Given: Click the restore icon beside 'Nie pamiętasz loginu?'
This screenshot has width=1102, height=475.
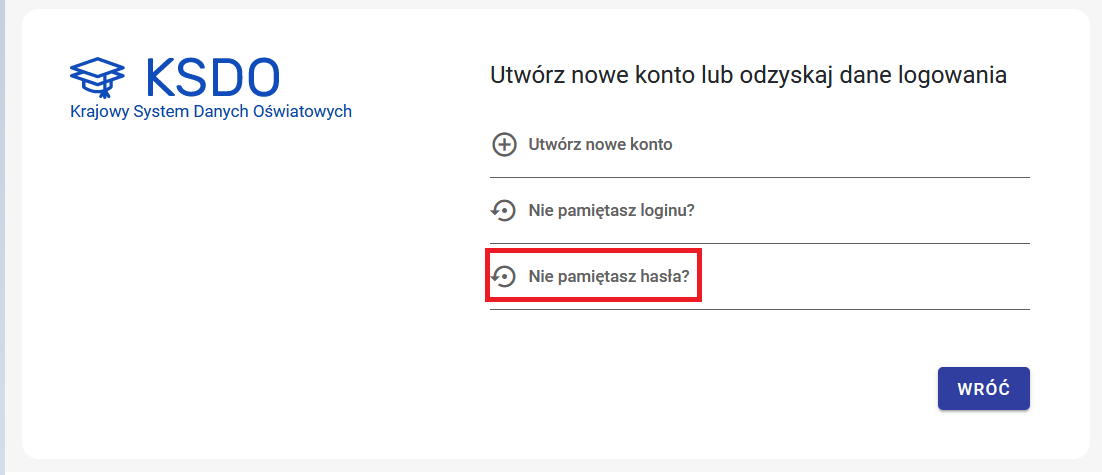Looking at the screenshot, I should click(503, 211).
